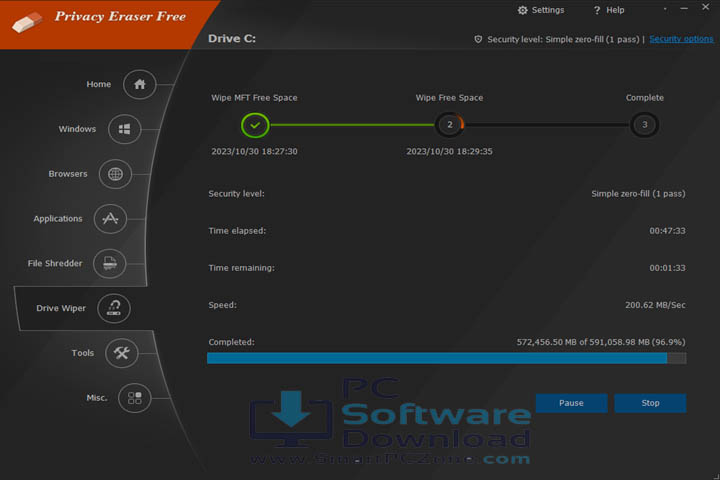Click the speed value '200.62 MB/Sec'
Screen dimensions: 720x480
[655, 305]
